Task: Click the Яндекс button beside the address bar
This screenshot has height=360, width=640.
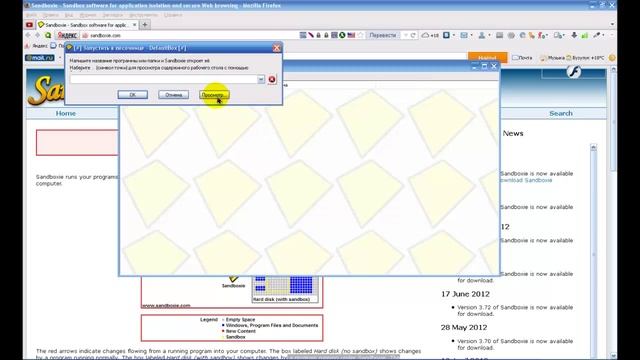Action: 67,36
